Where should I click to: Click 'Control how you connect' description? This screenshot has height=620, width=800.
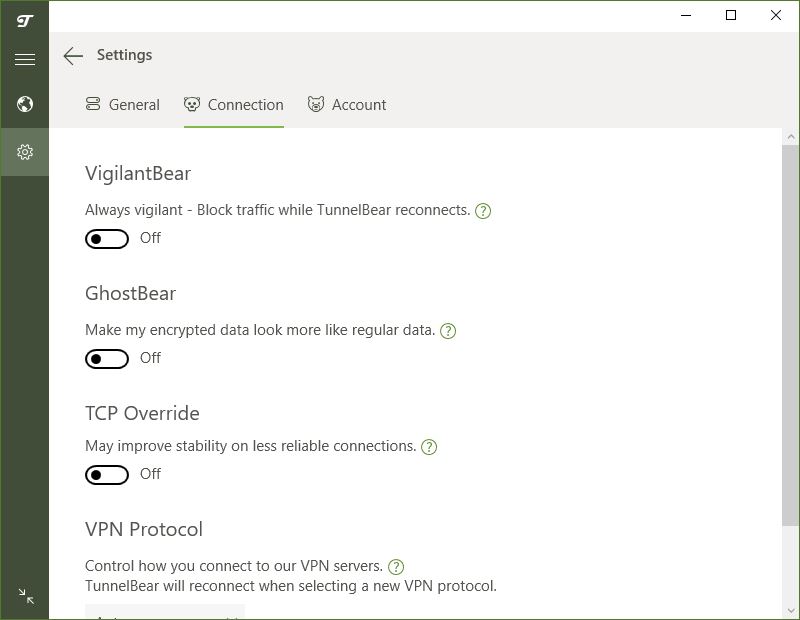coord(234,566)
